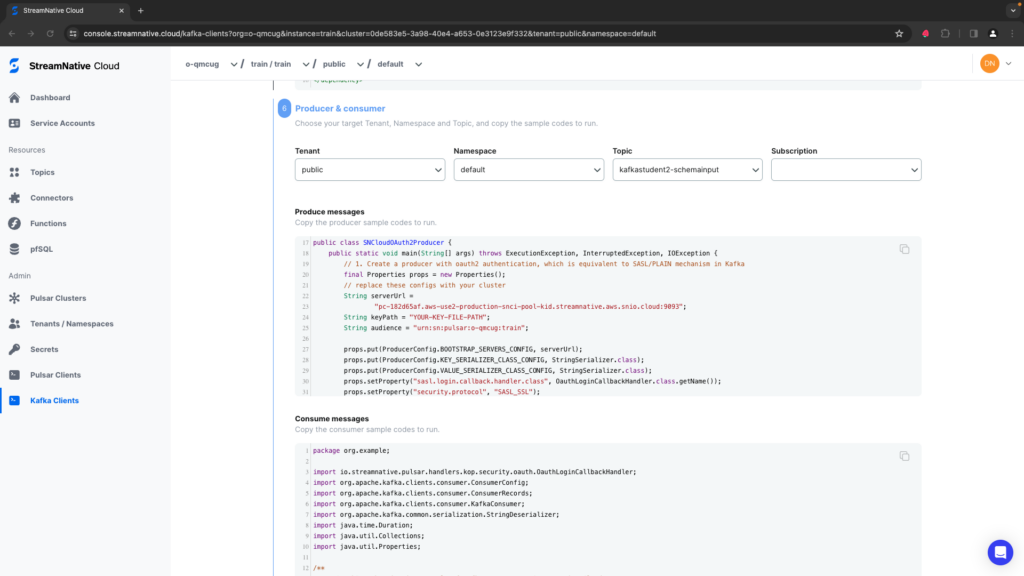Viewport: 1024px width, 576px height.
Task: Expand the empty Subscription dropdown
Action: click(845, 170)
